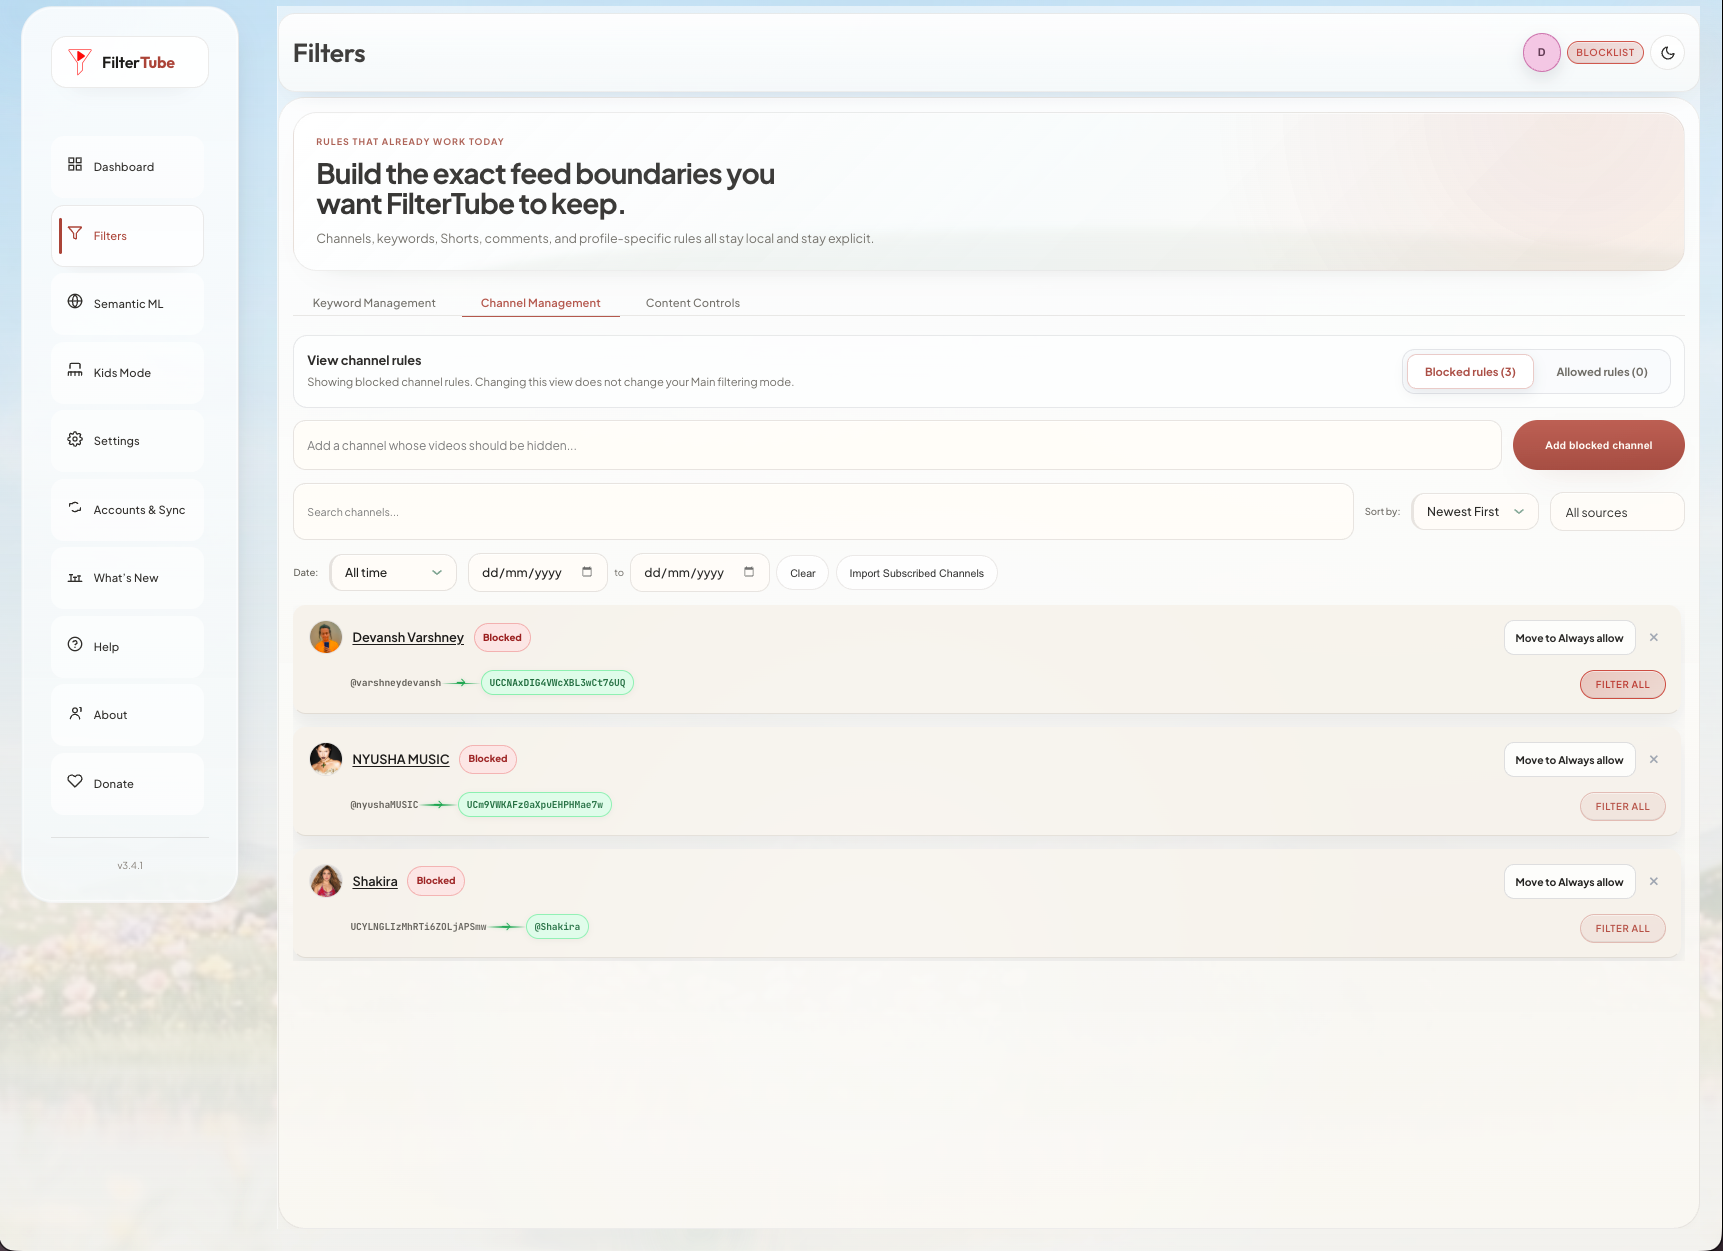Toggle dark mode moon icon
1723x1251 pixels.
click(x=1668, y=53)
